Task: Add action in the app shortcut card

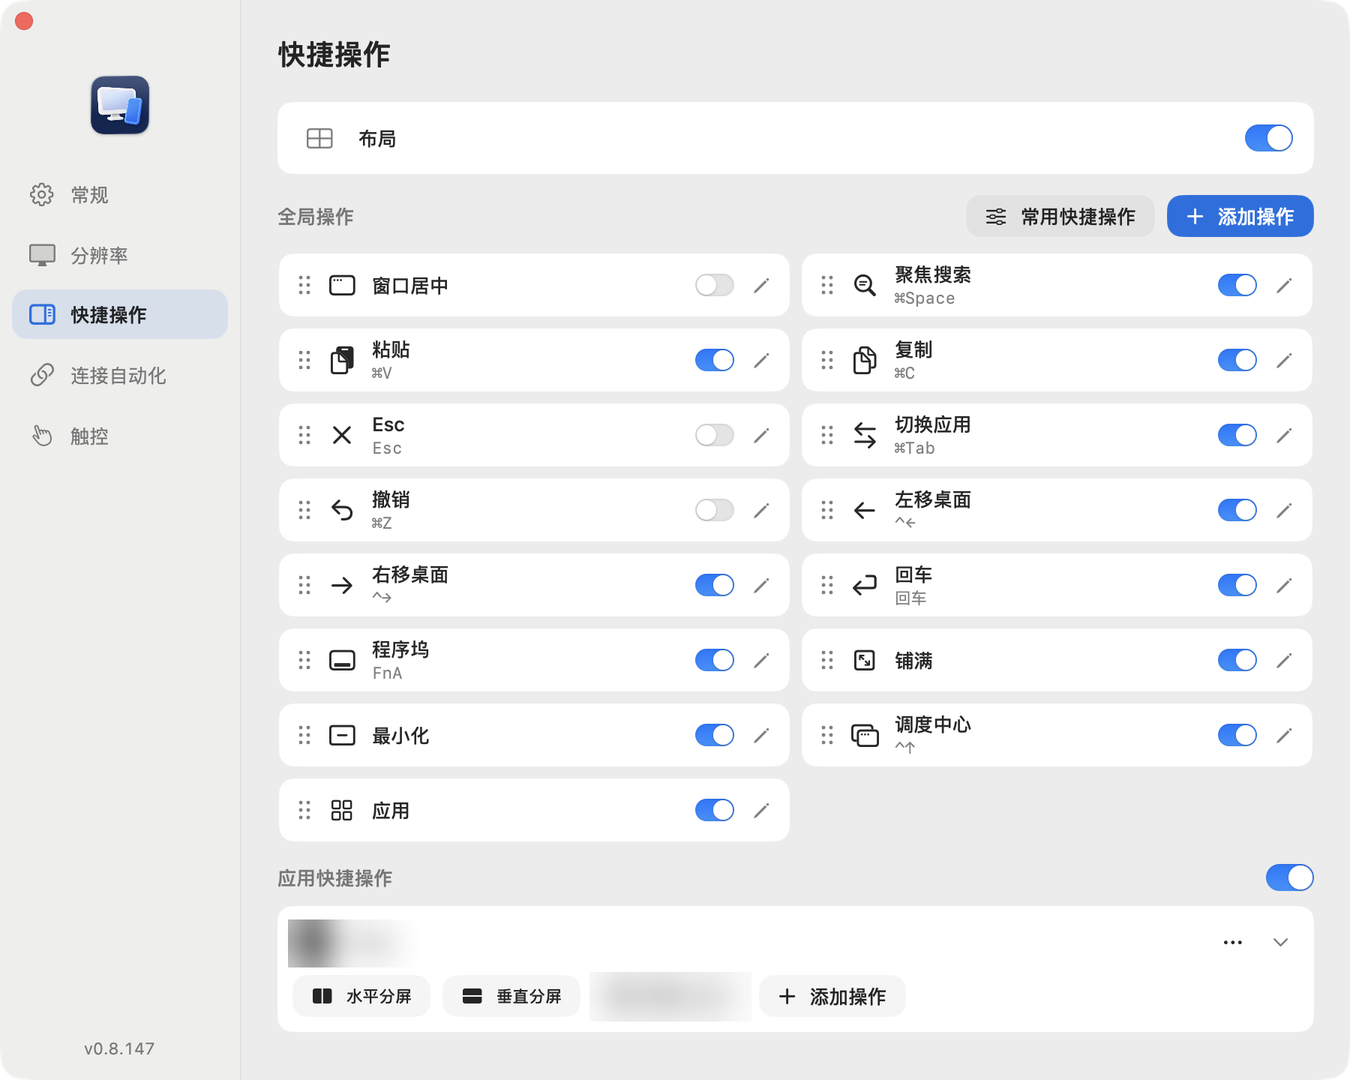Action: [x=832, y=996]
